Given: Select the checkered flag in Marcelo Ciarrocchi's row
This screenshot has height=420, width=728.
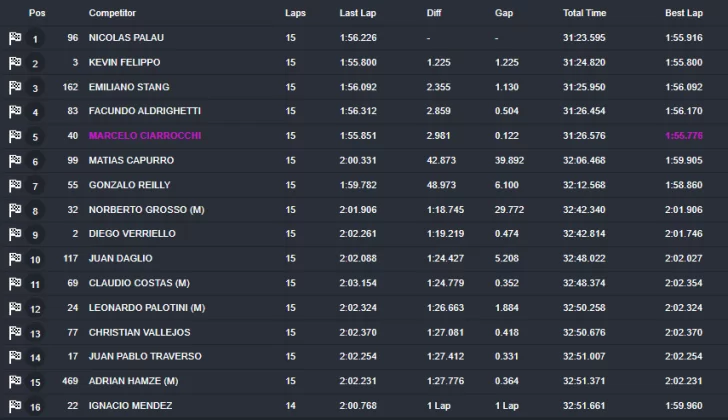Looking at the screenshot, I should pos(15,136).
